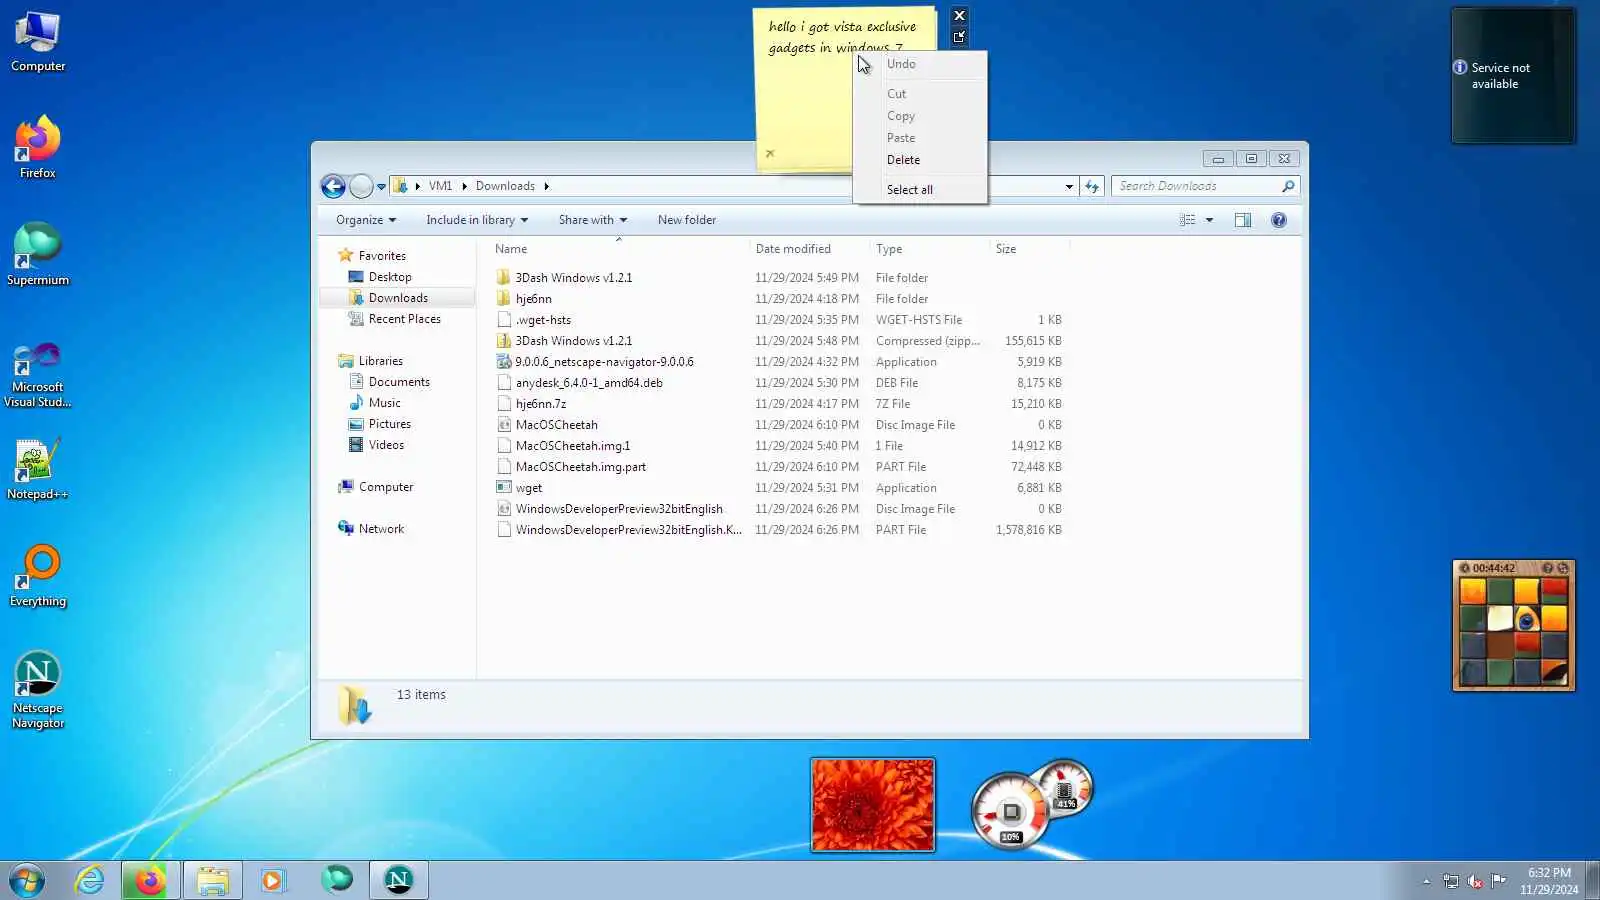Select Desktop under Favorites
Screen dimensions: 1600x900
pos(390,277)
